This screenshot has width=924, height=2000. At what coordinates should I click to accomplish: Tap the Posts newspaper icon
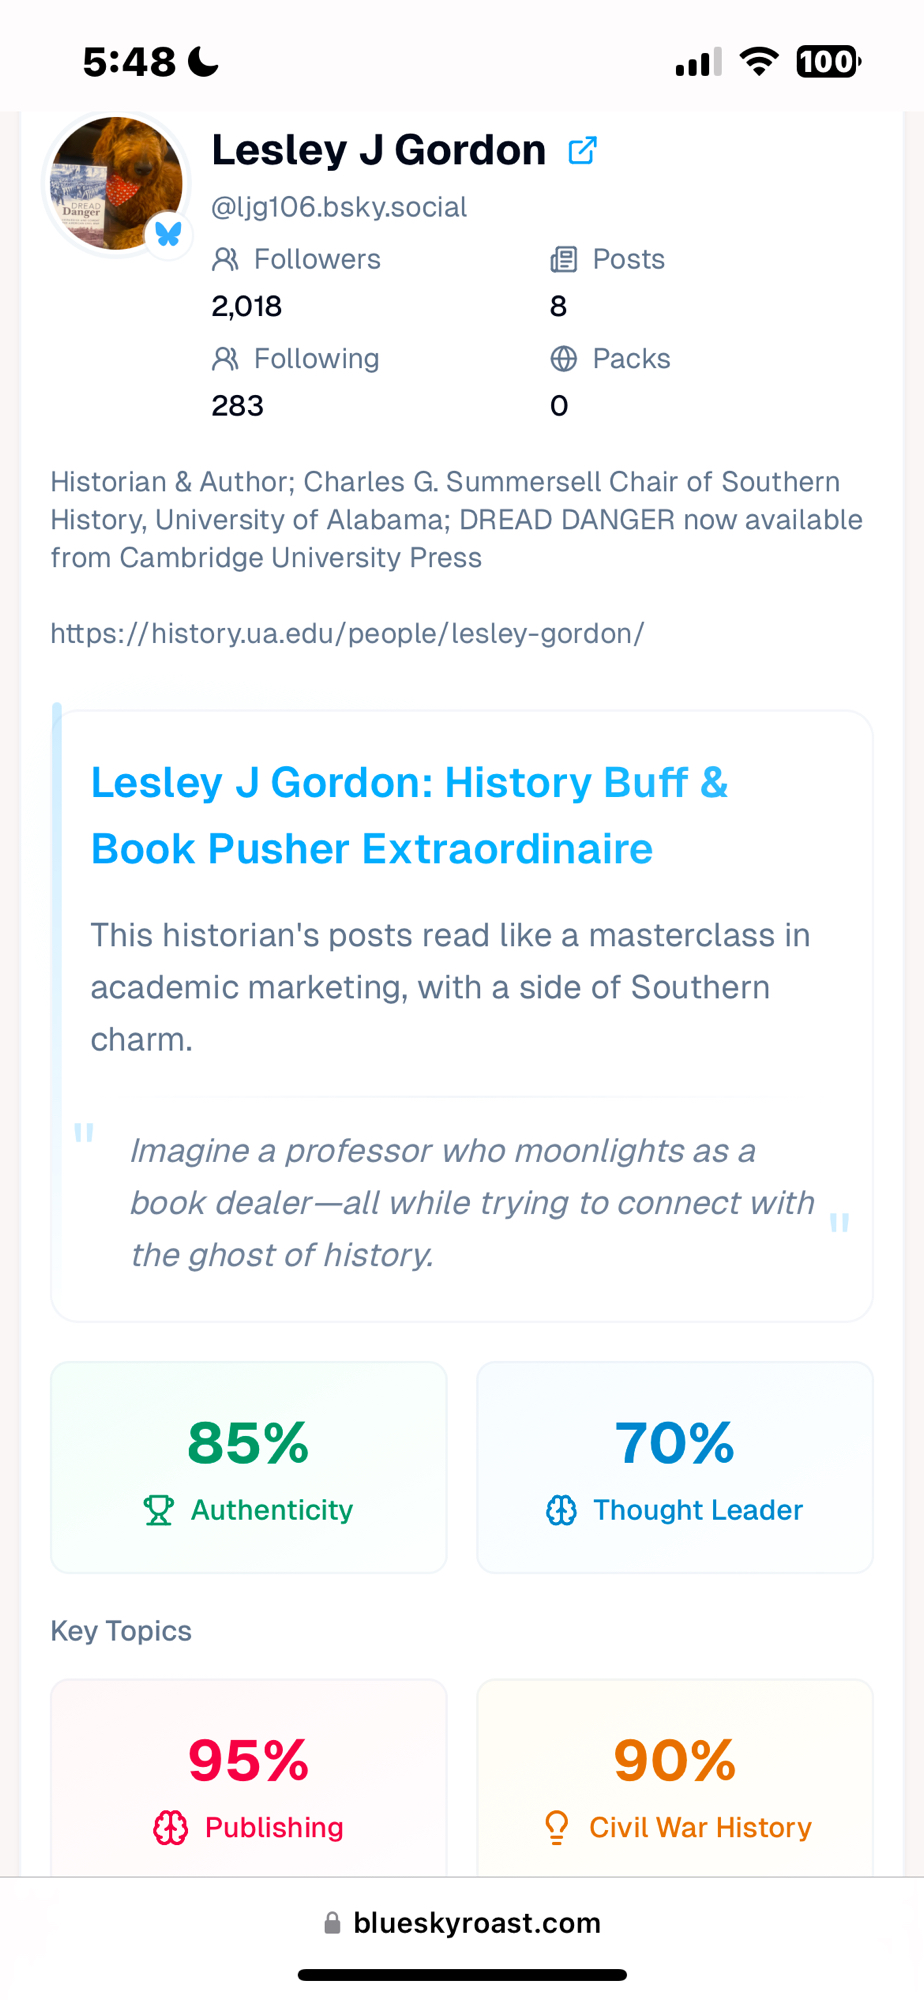(563, 260)
